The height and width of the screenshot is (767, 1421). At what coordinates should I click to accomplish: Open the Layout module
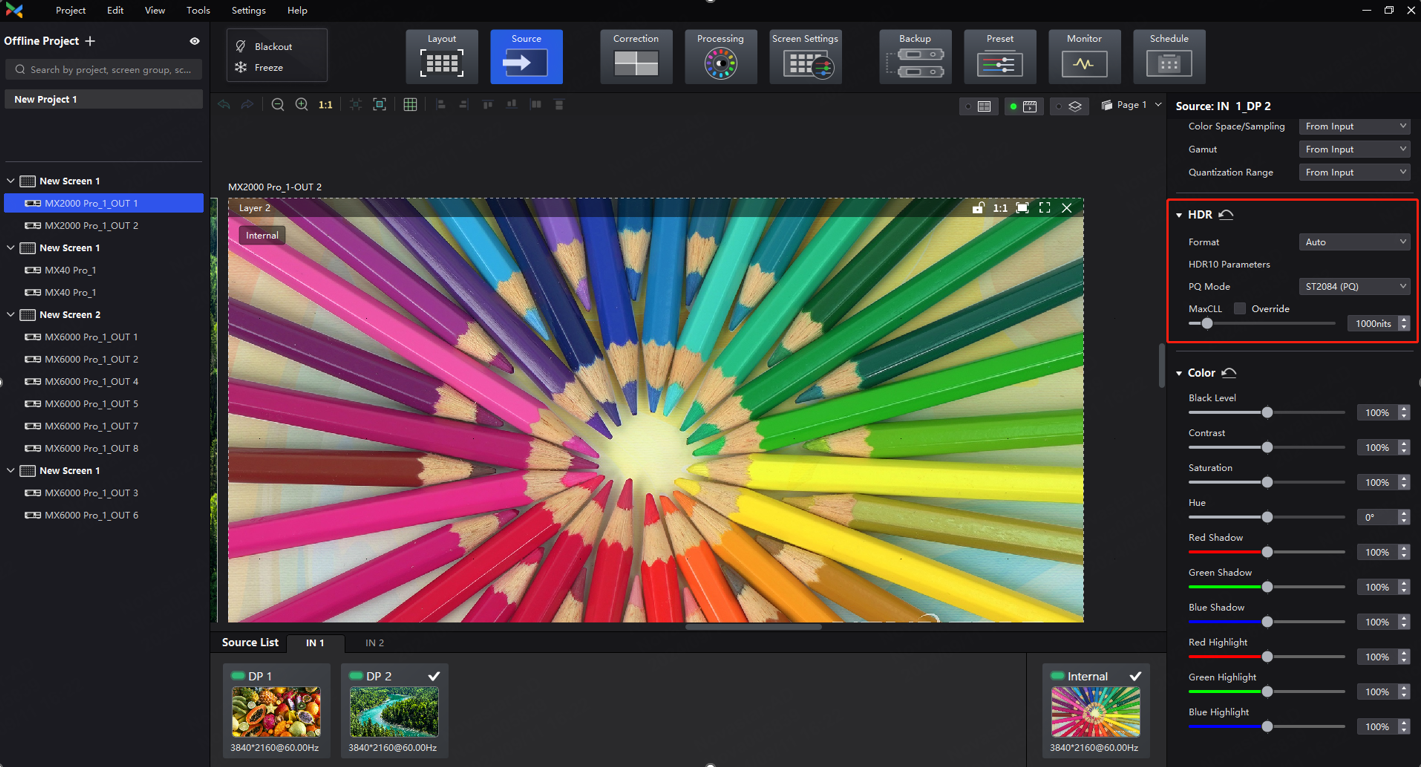tap(441, 56)
